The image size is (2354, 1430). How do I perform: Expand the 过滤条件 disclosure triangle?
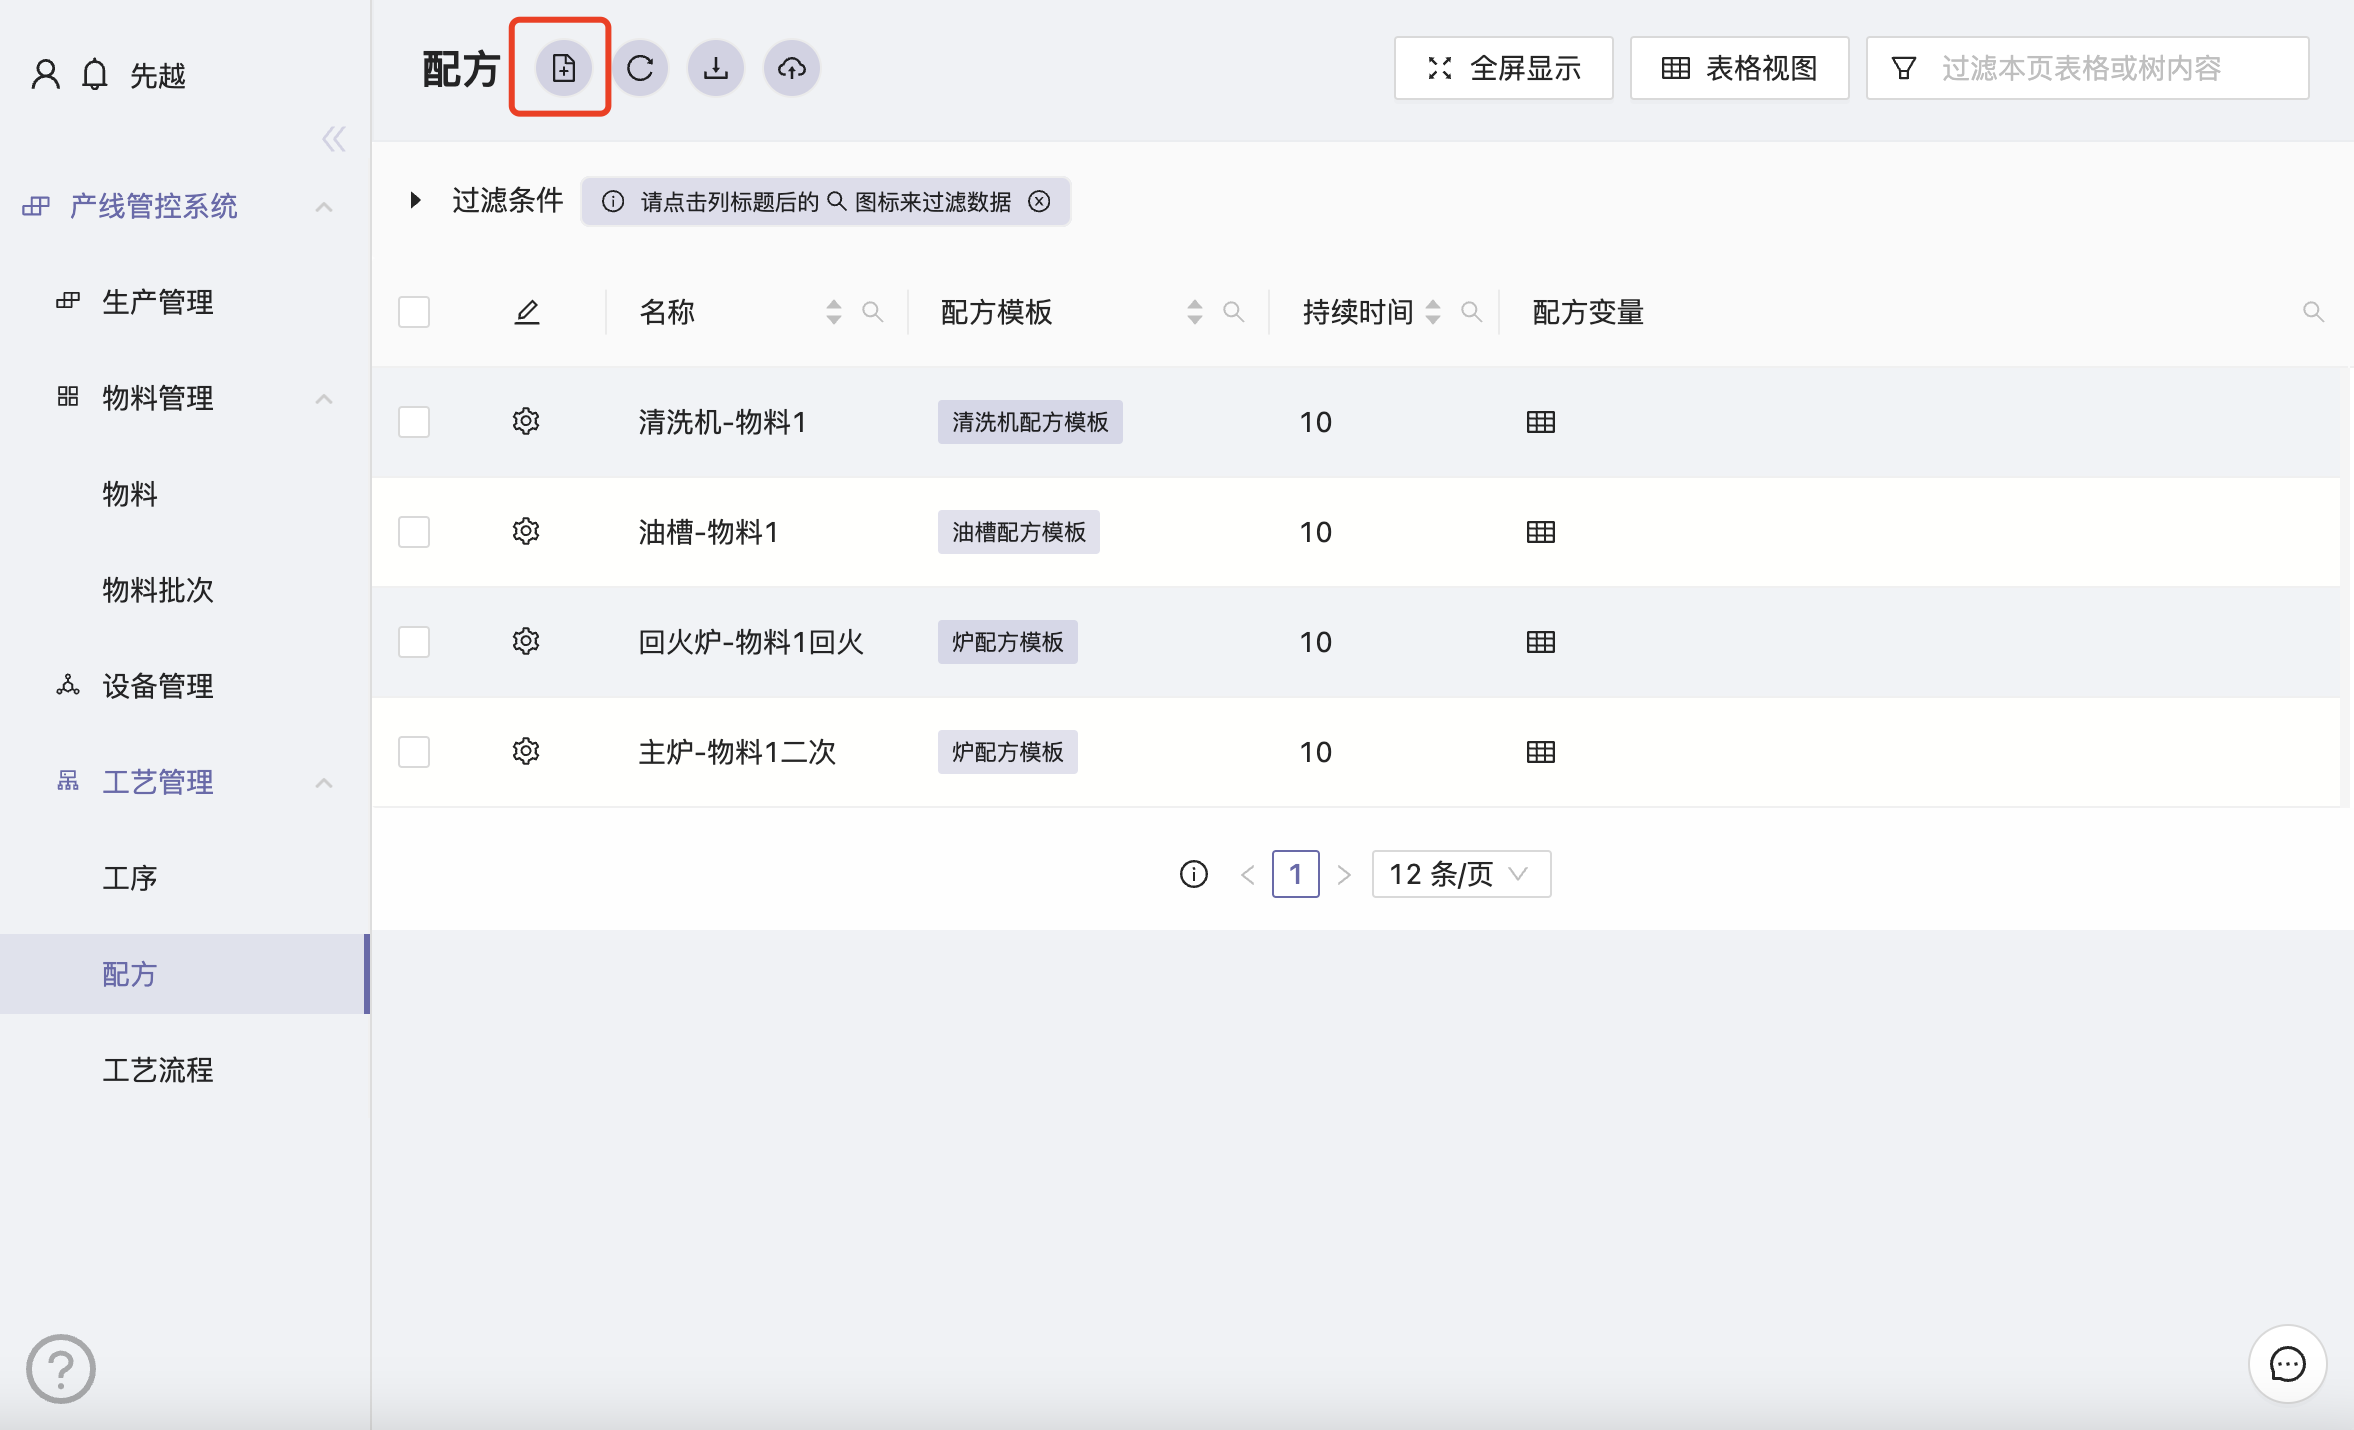(416, 200)
